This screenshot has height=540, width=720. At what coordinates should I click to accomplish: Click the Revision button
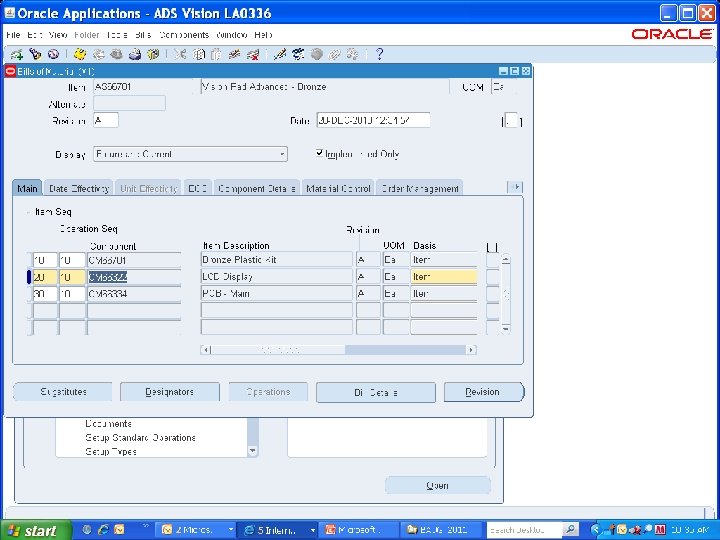[484, 392]
